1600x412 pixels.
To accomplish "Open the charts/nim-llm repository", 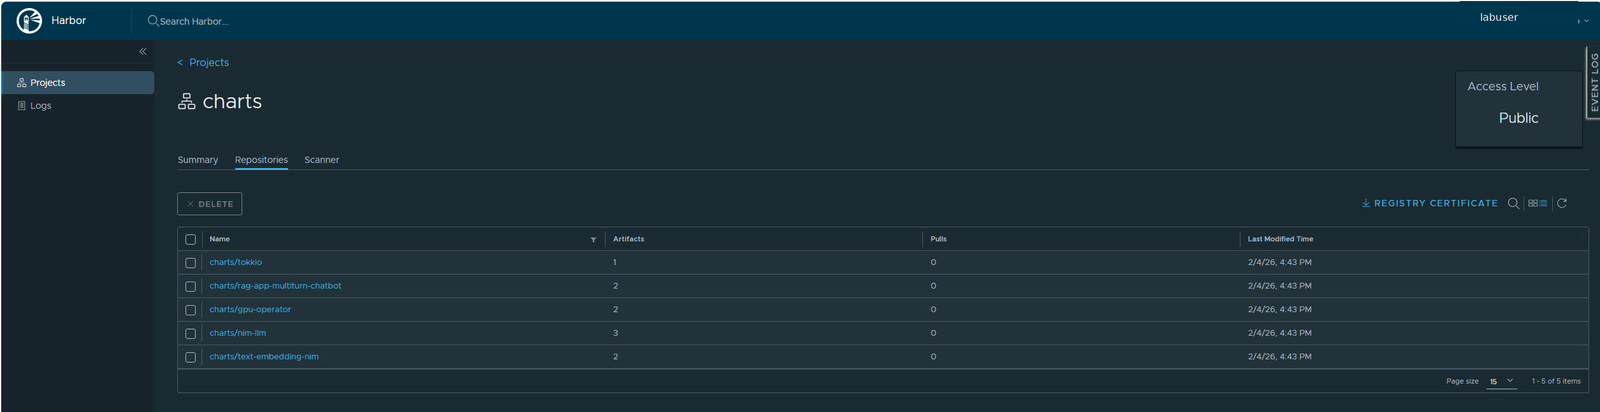I will [x=238, y=333].
